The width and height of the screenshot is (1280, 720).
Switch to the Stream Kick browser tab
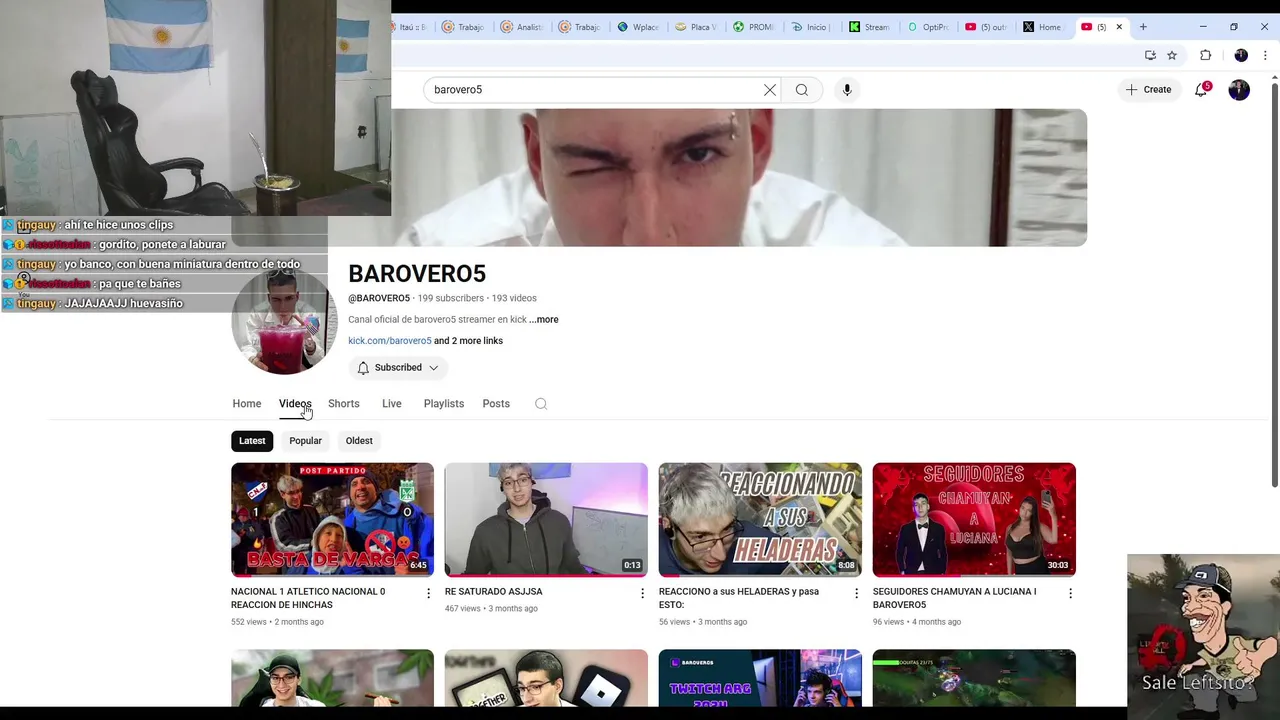pyautogui.click(x=870, y=27)
